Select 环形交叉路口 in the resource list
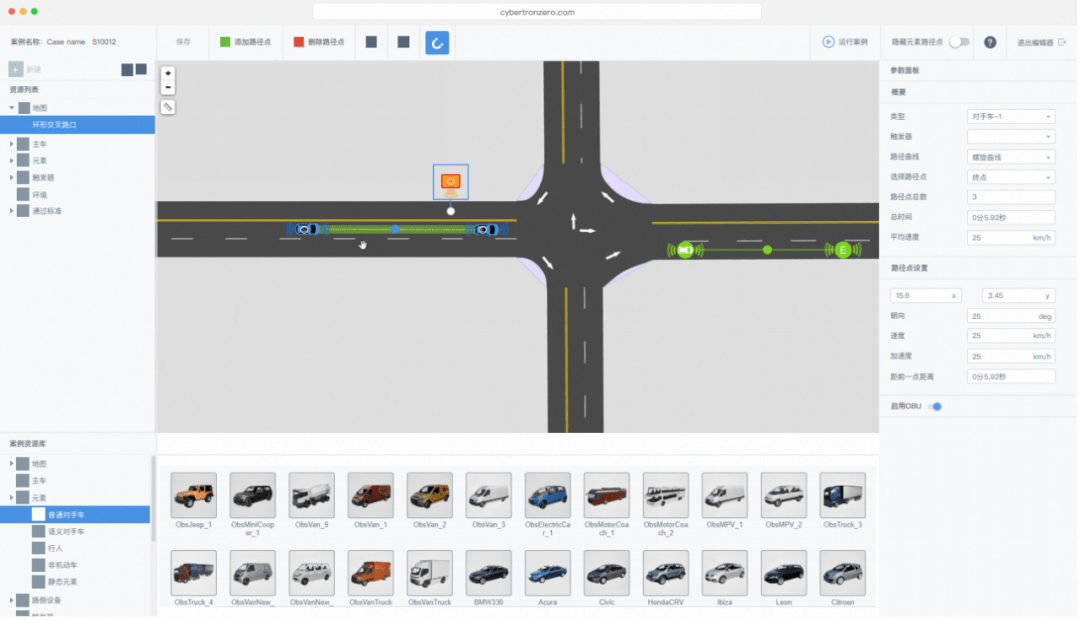The height and width of the screenshot is (621, 1080). click(x=55, y=125)
